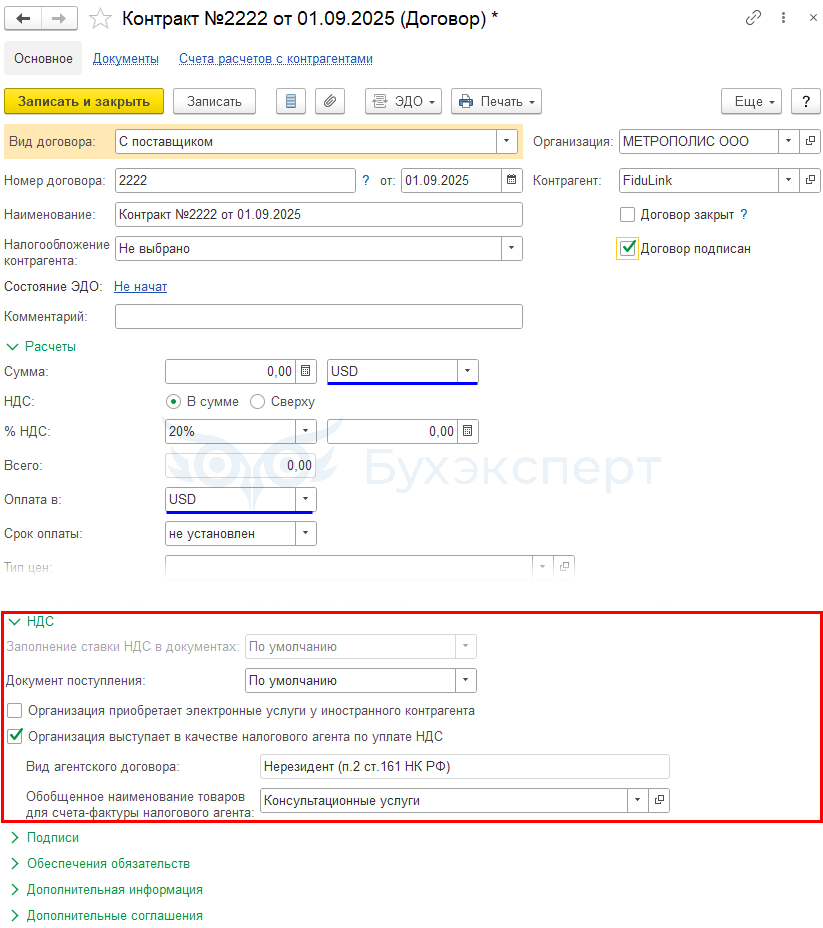
Task: Collapse the Расчеты section
Action: point(41,346)
